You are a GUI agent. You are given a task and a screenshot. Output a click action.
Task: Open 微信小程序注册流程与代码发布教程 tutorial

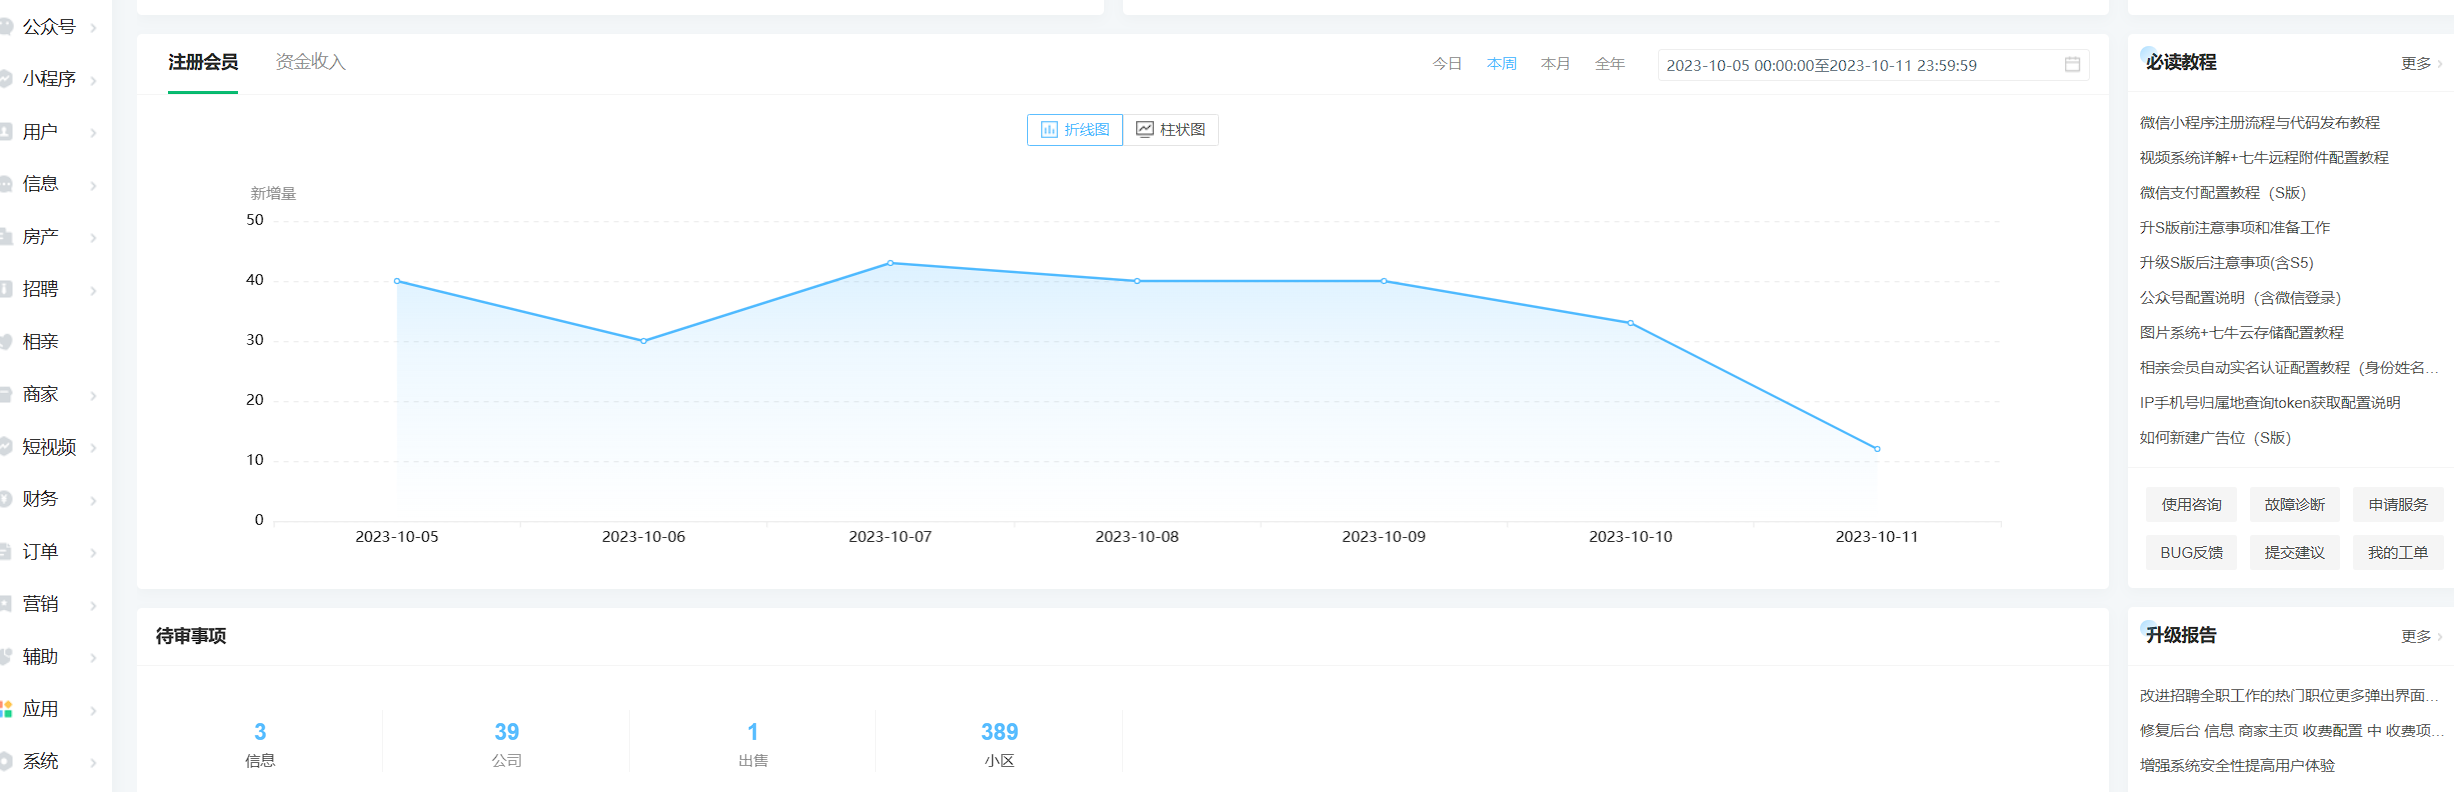tap(2259, 122)
